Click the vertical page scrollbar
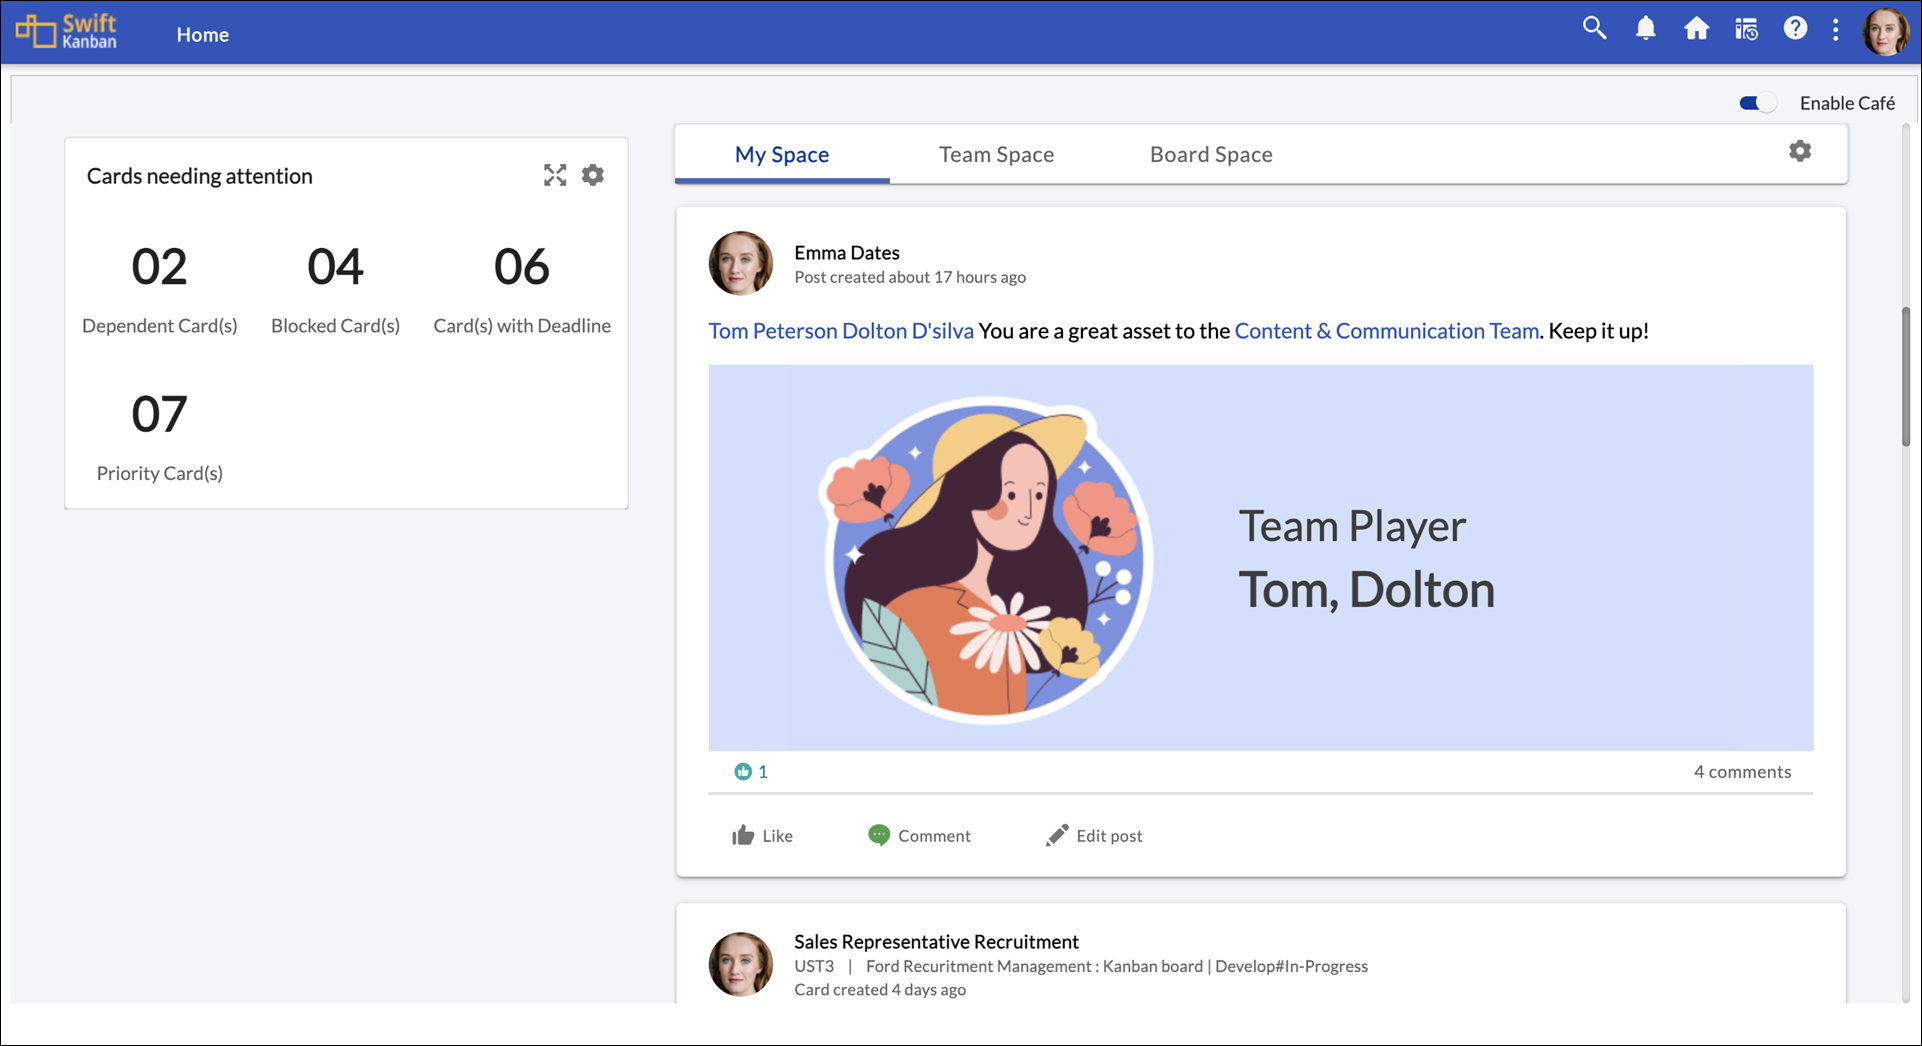Viewport: 1922px width, 1046px height. click(x=1906, y=376)
